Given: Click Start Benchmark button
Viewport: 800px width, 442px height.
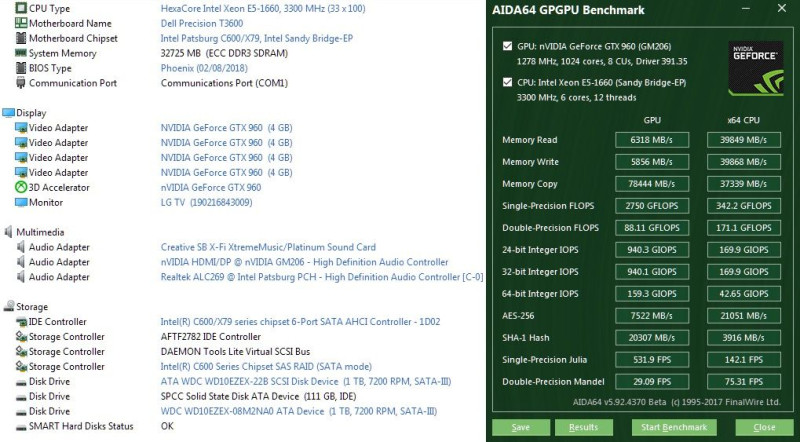Looking at the screenshot, I should pos(674,427).
